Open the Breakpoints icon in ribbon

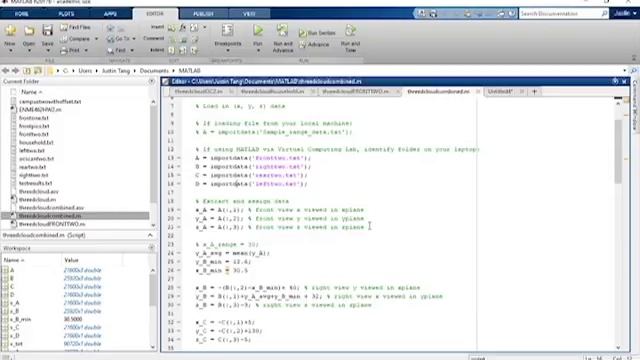click(228, 31)
